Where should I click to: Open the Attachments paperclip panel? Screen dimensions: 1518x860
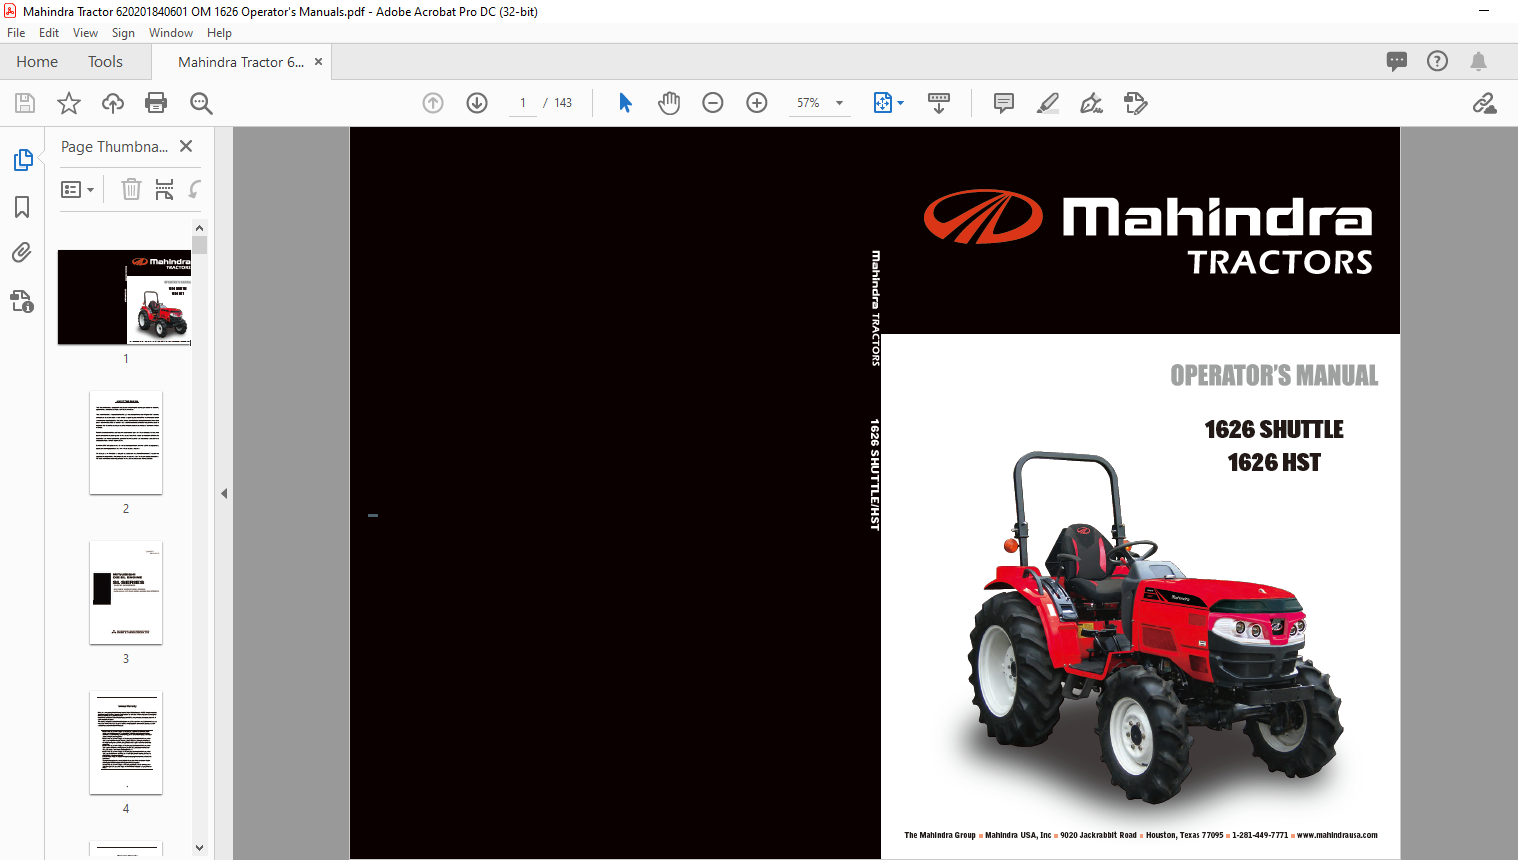22,253
